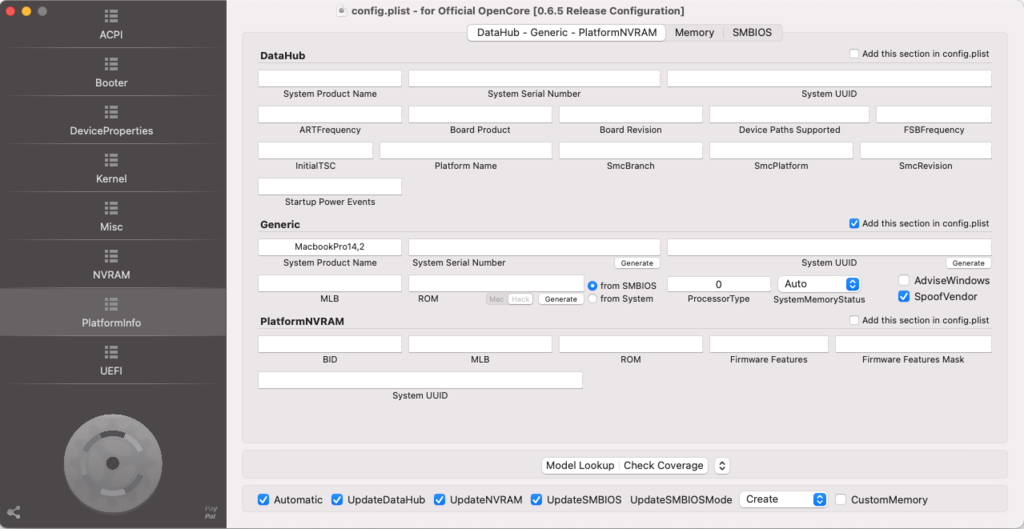Enable DataHub Add this section checkbox

tap(854, 54)
